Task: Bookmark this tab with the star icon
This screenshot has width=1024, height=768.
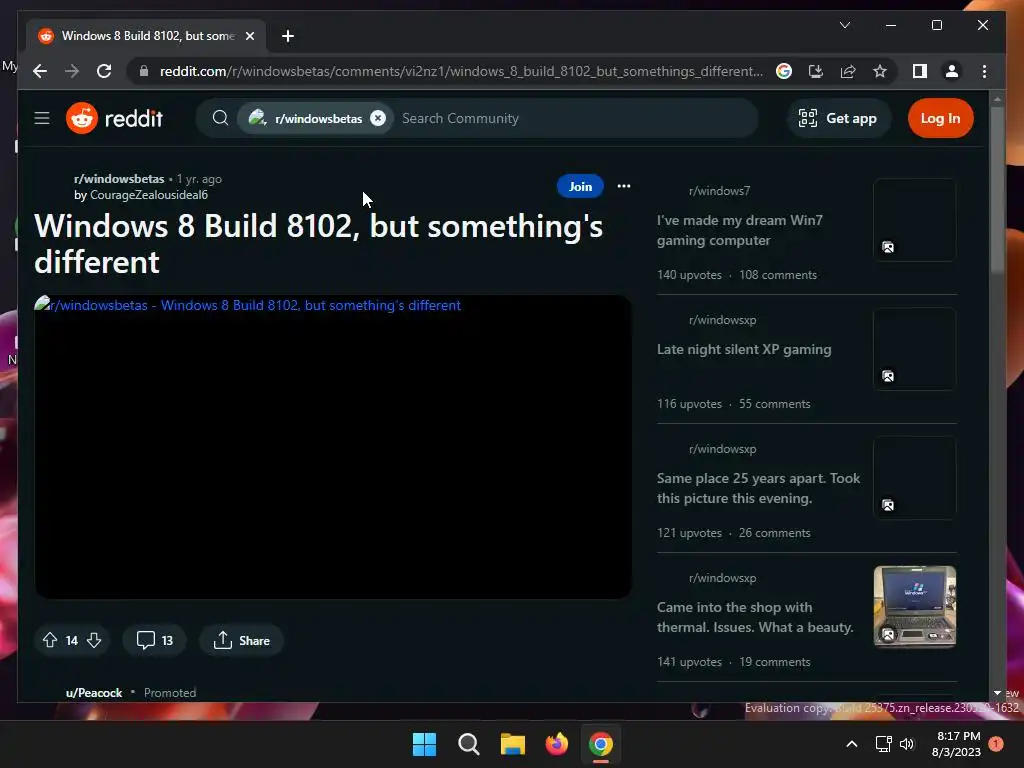Action: [x=880, y=71]
